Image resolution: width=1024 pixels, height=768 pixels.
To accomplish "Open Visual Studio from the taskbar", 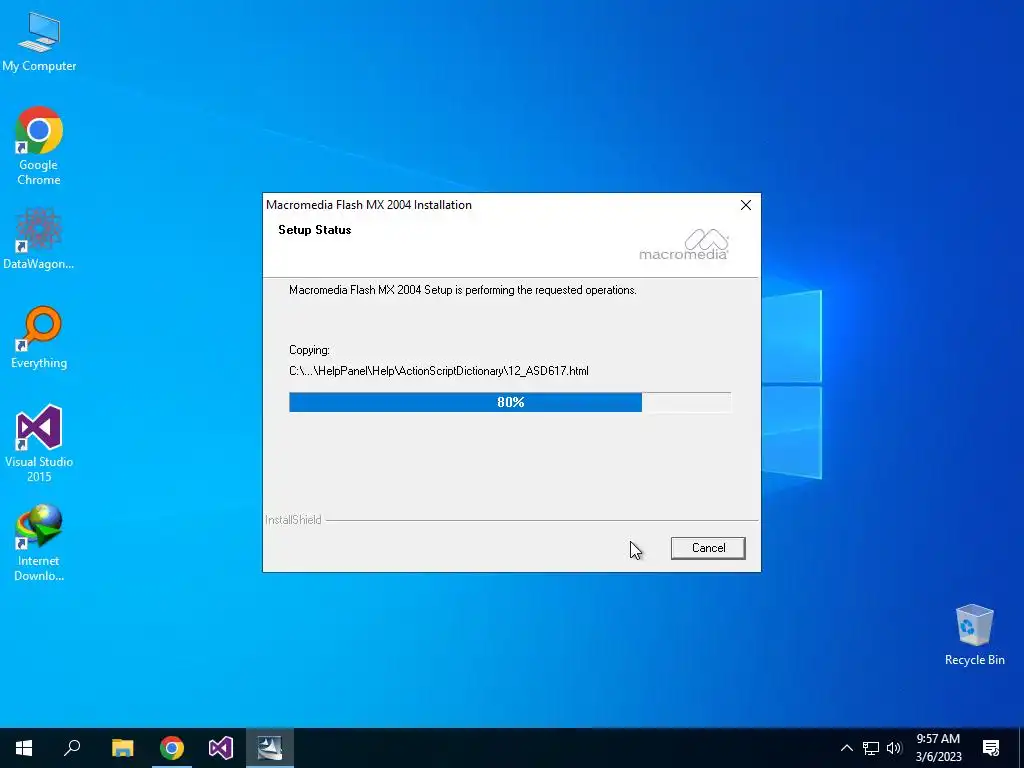I will (221, 748).
